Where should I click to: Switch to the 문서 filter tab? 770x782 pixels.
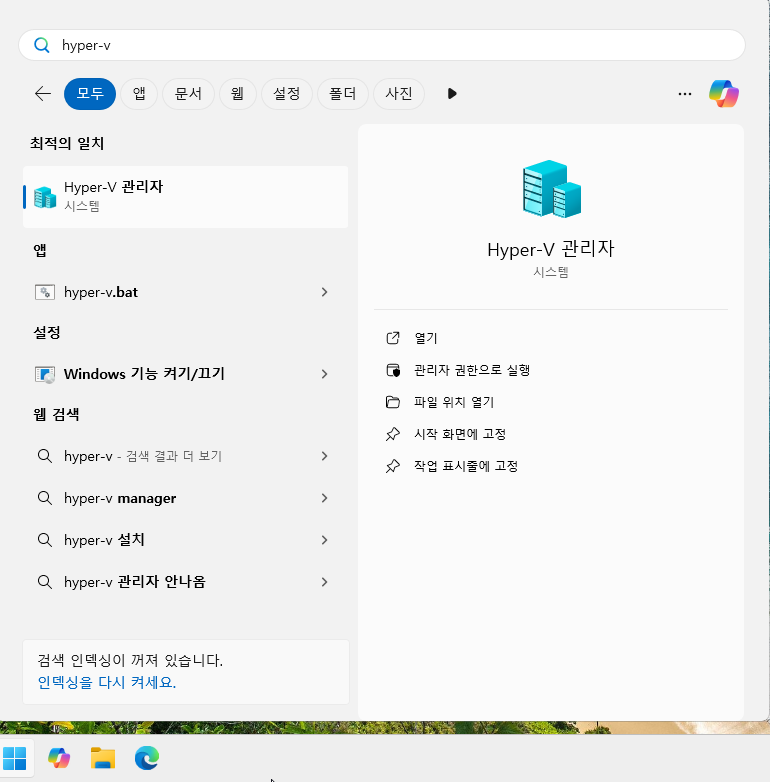pos(189,93)
